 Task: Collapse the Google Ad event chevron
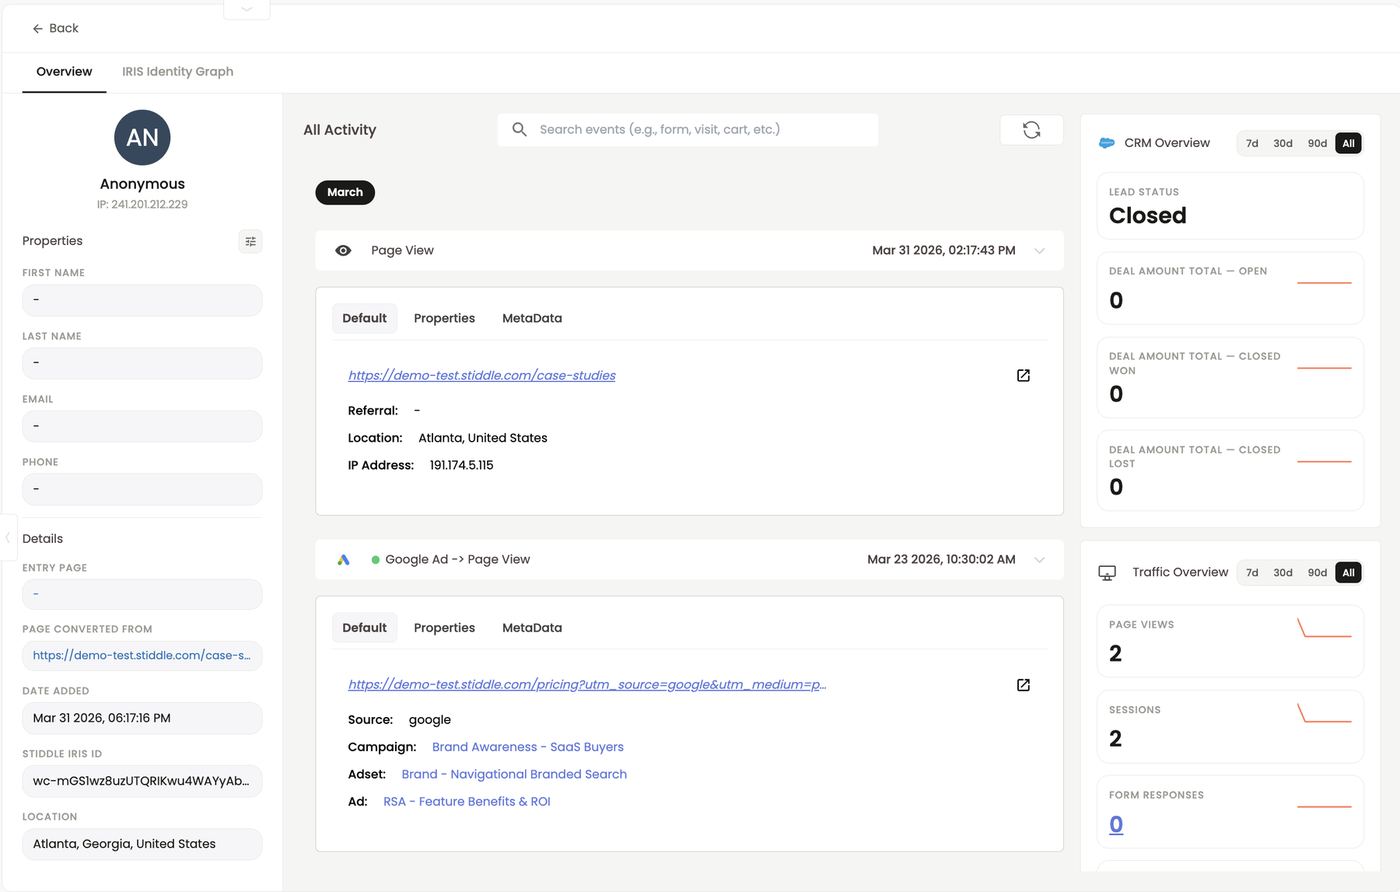click(1039, 560)
